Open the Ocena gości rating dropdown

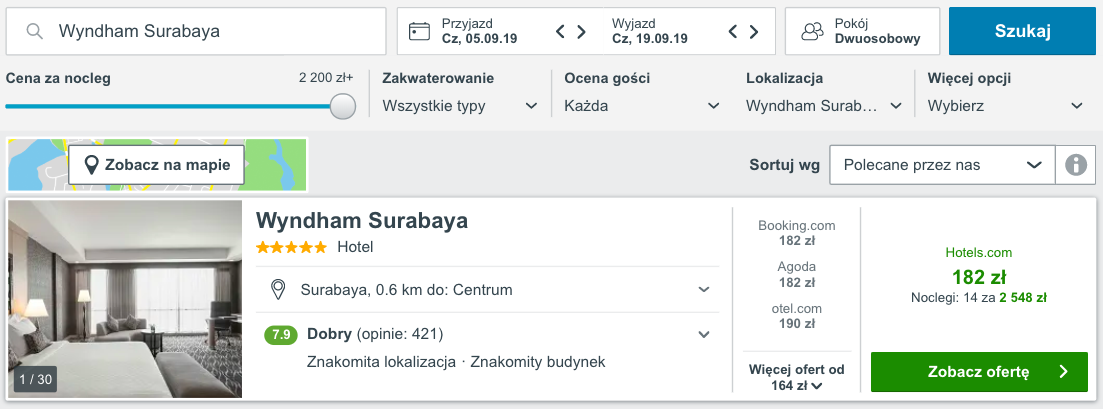click(641, 106)
